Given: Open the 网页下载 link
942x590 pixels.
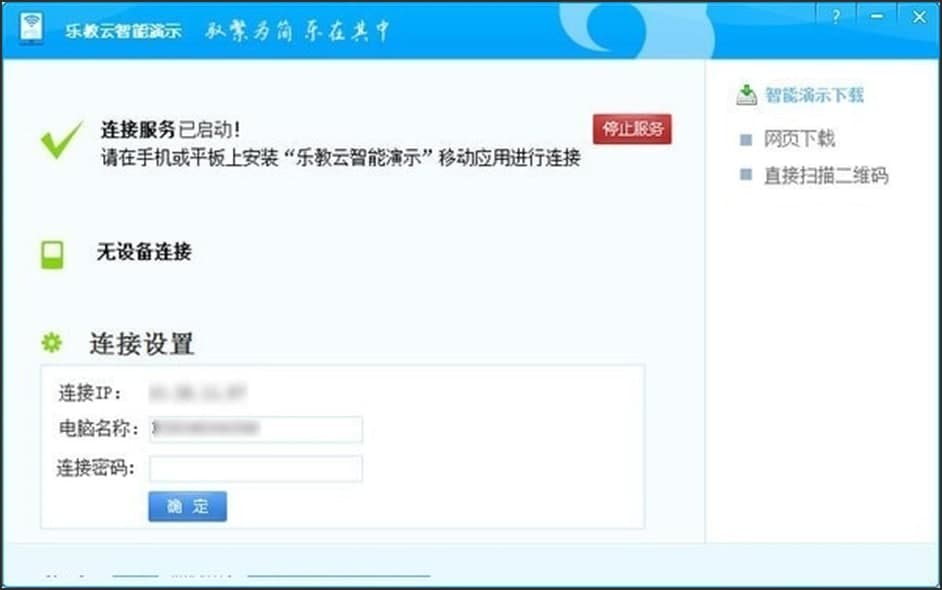Looking at the screenshot, I should click(800, 139).
